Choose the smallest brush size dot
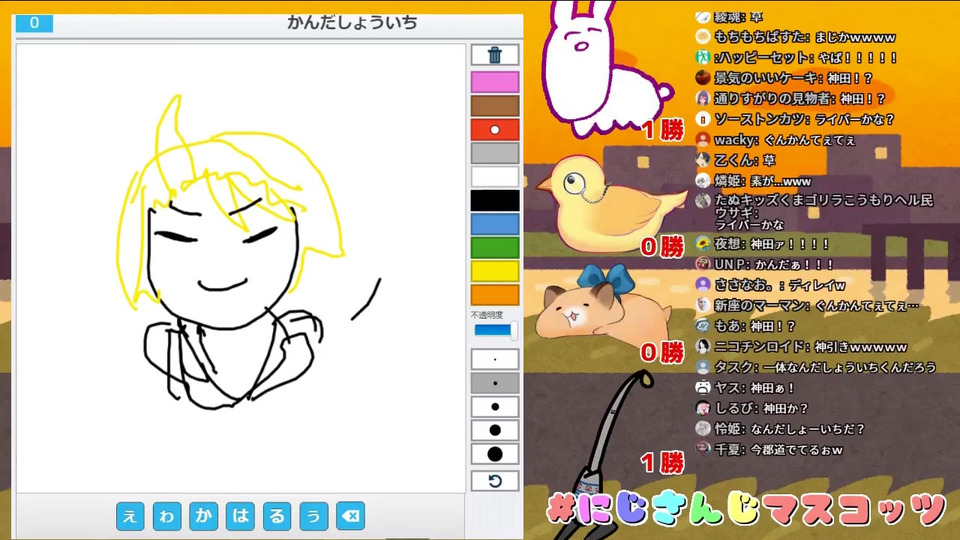 tap(495, 359)
